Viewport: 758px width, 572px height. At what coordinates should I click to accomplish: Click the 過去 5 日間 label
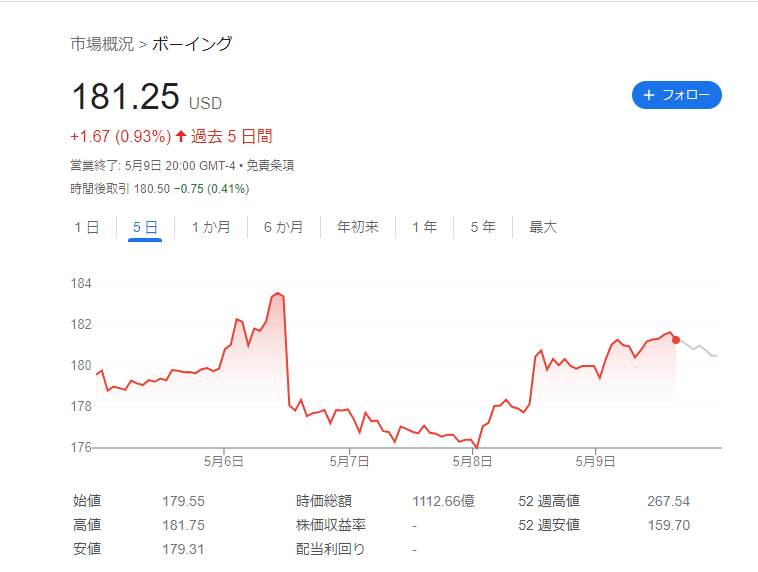[x=232, y=136]
